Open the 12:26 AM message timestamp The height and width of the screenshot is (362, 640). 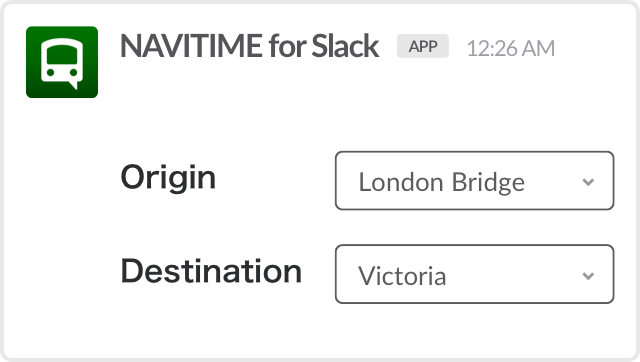click(511, 48)
